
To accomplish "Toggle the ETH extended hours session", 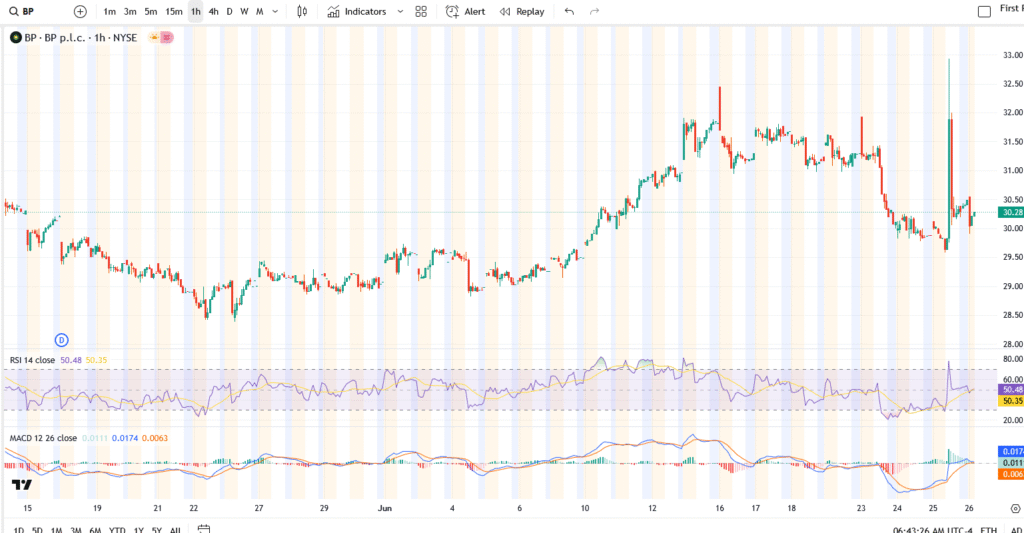I will 988,529.
